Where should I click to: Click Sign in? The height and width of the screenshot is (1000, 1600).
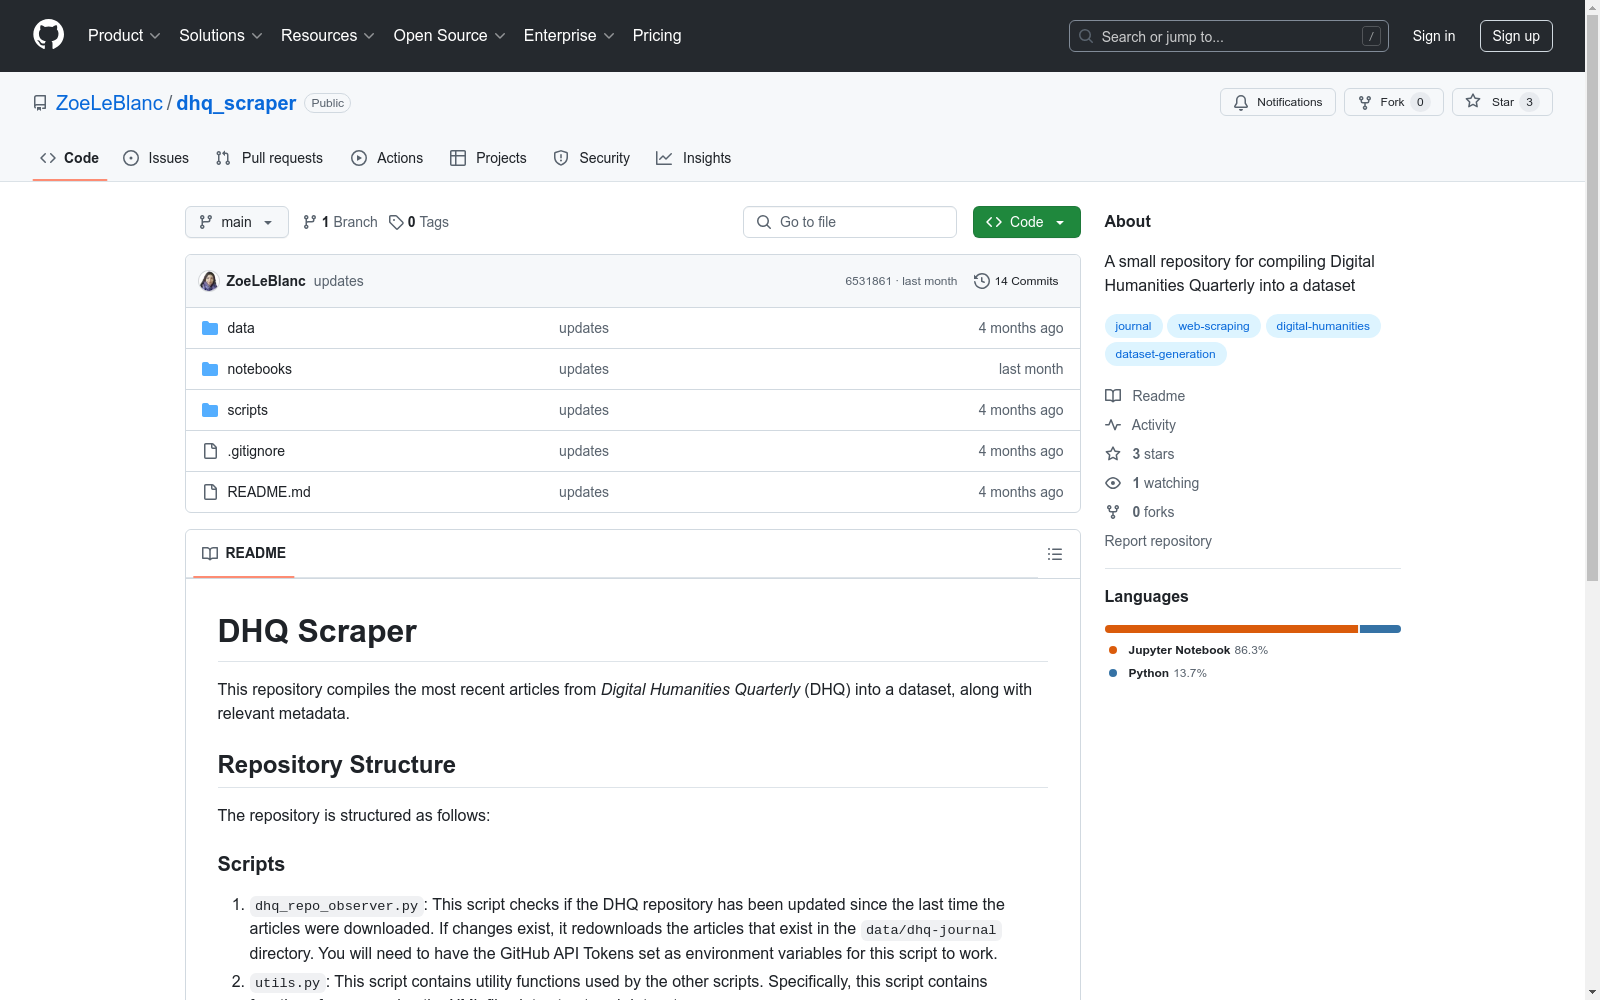pos(1434,36)
